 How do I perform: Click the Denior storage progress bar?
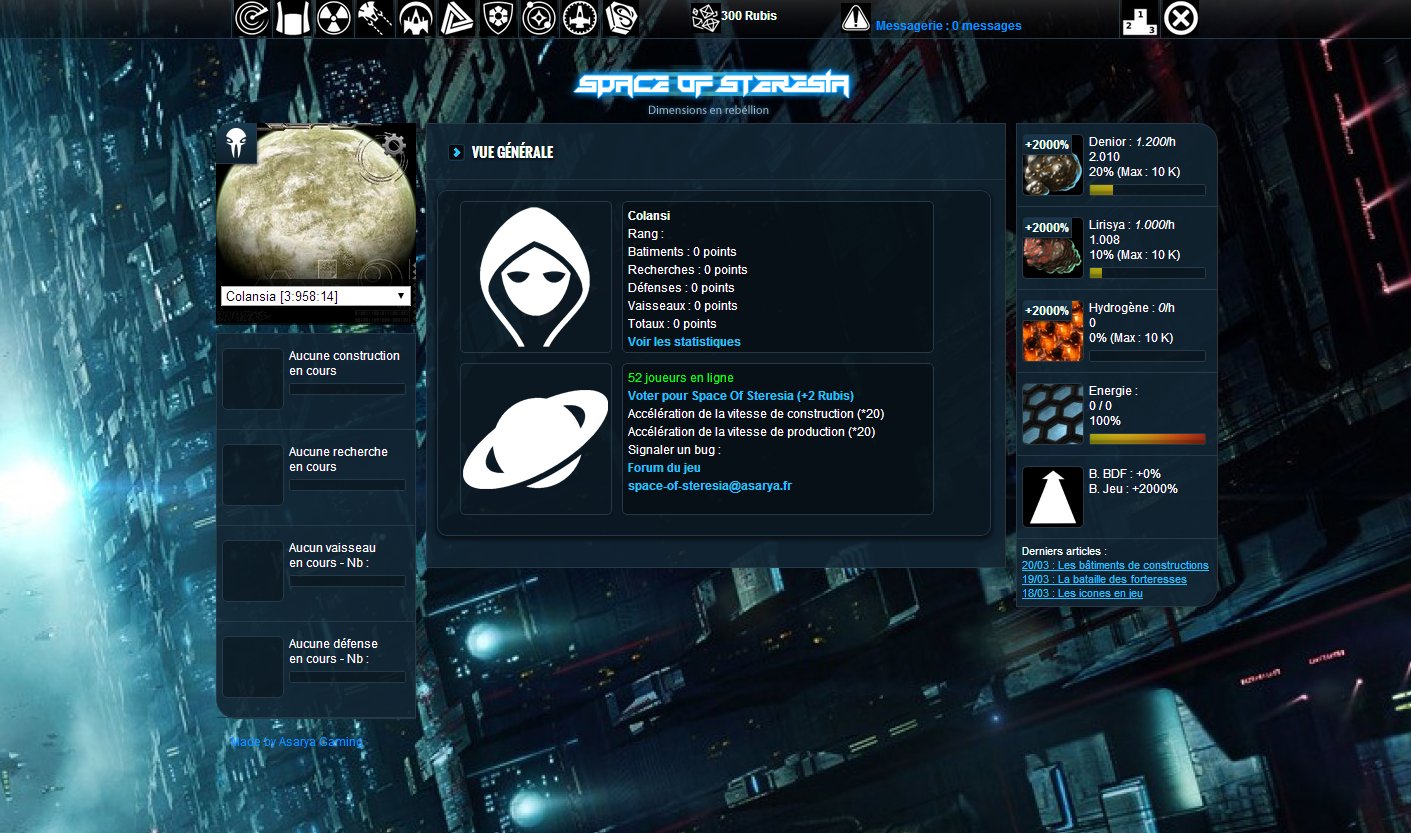click(x=1147, y=190)
